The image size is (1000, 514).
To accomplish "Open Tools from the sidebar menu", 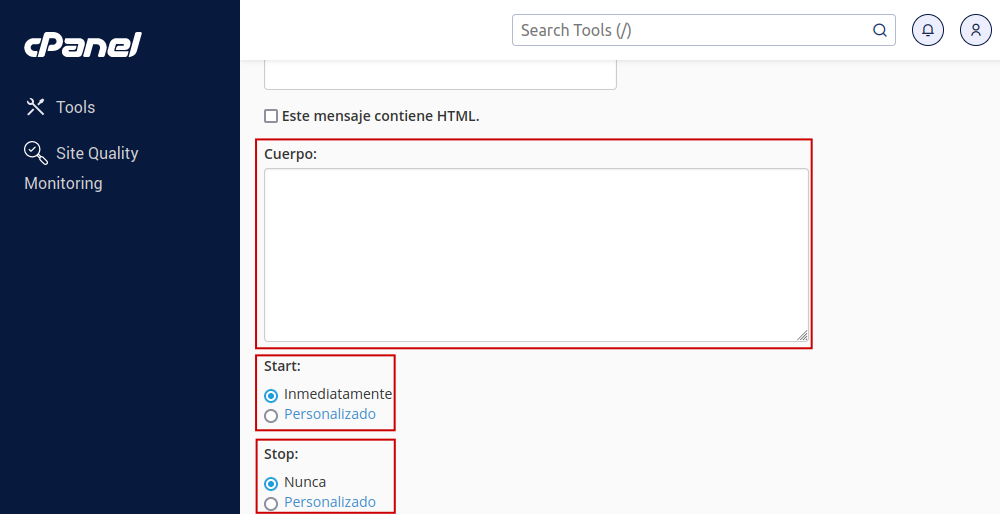I will pos(75,107).
